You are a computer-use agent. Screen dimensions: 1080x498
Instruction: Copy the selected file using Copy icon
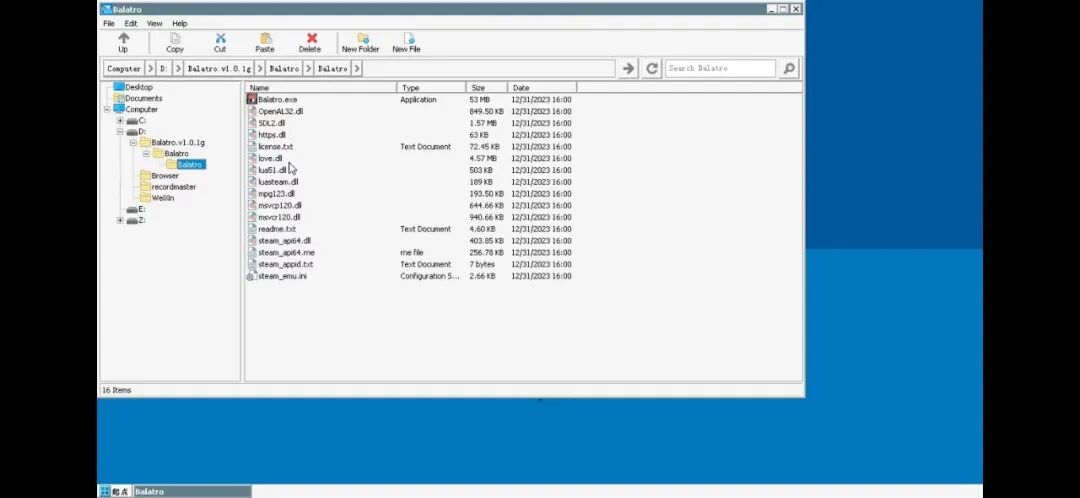click(x=175, y=43)
